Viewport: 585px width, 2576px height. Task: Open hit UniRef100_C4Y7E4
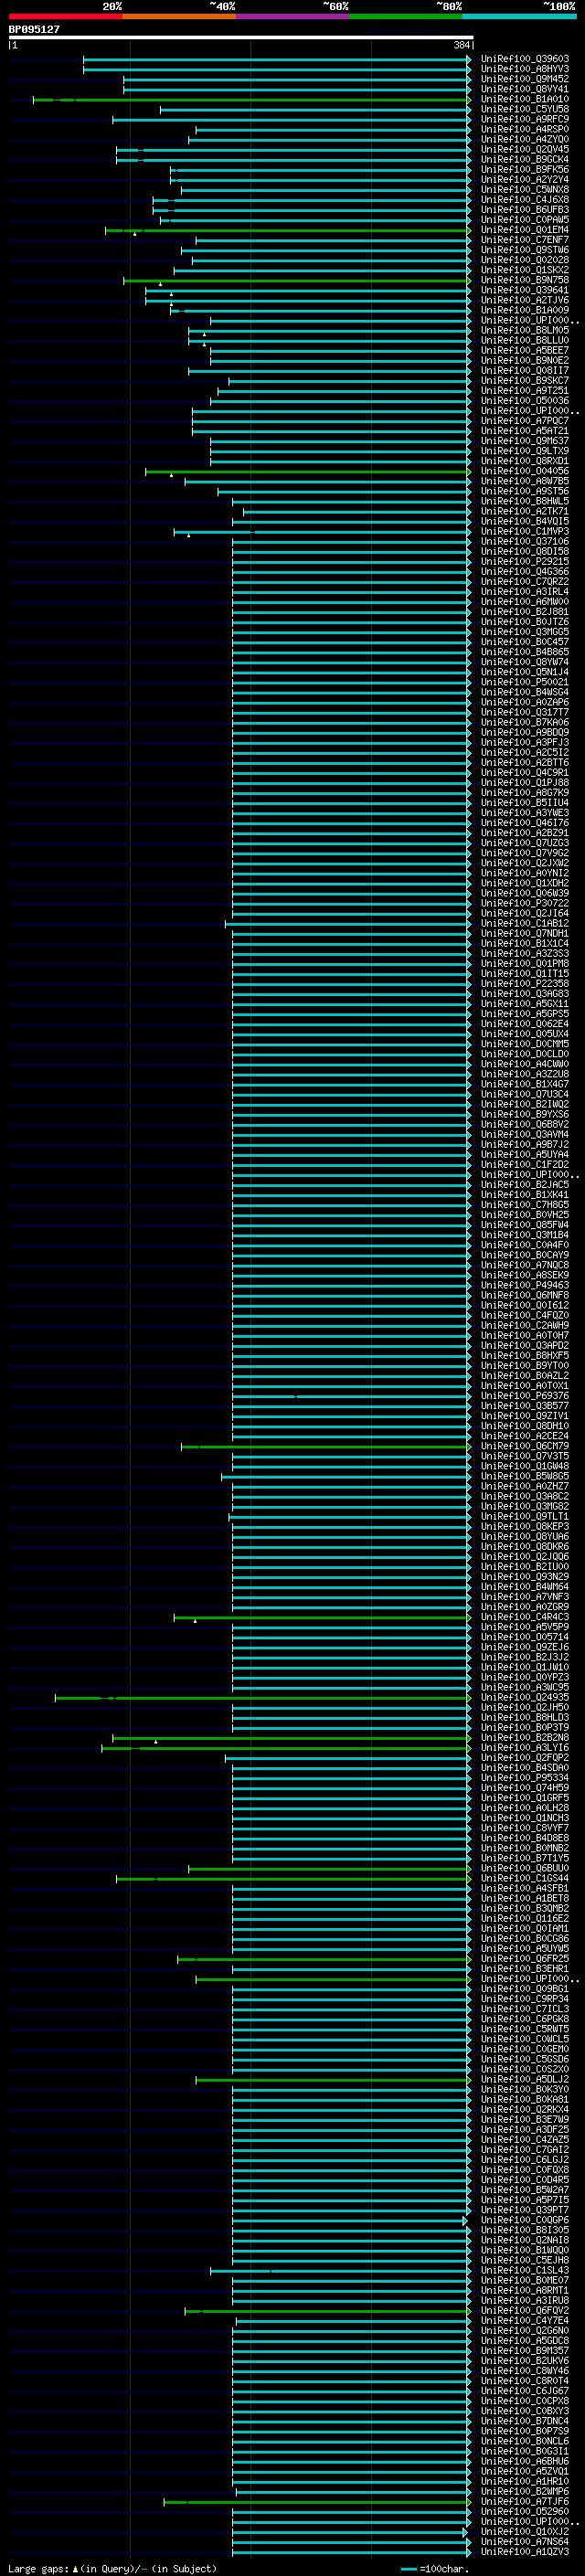[x=524, y=2320]
